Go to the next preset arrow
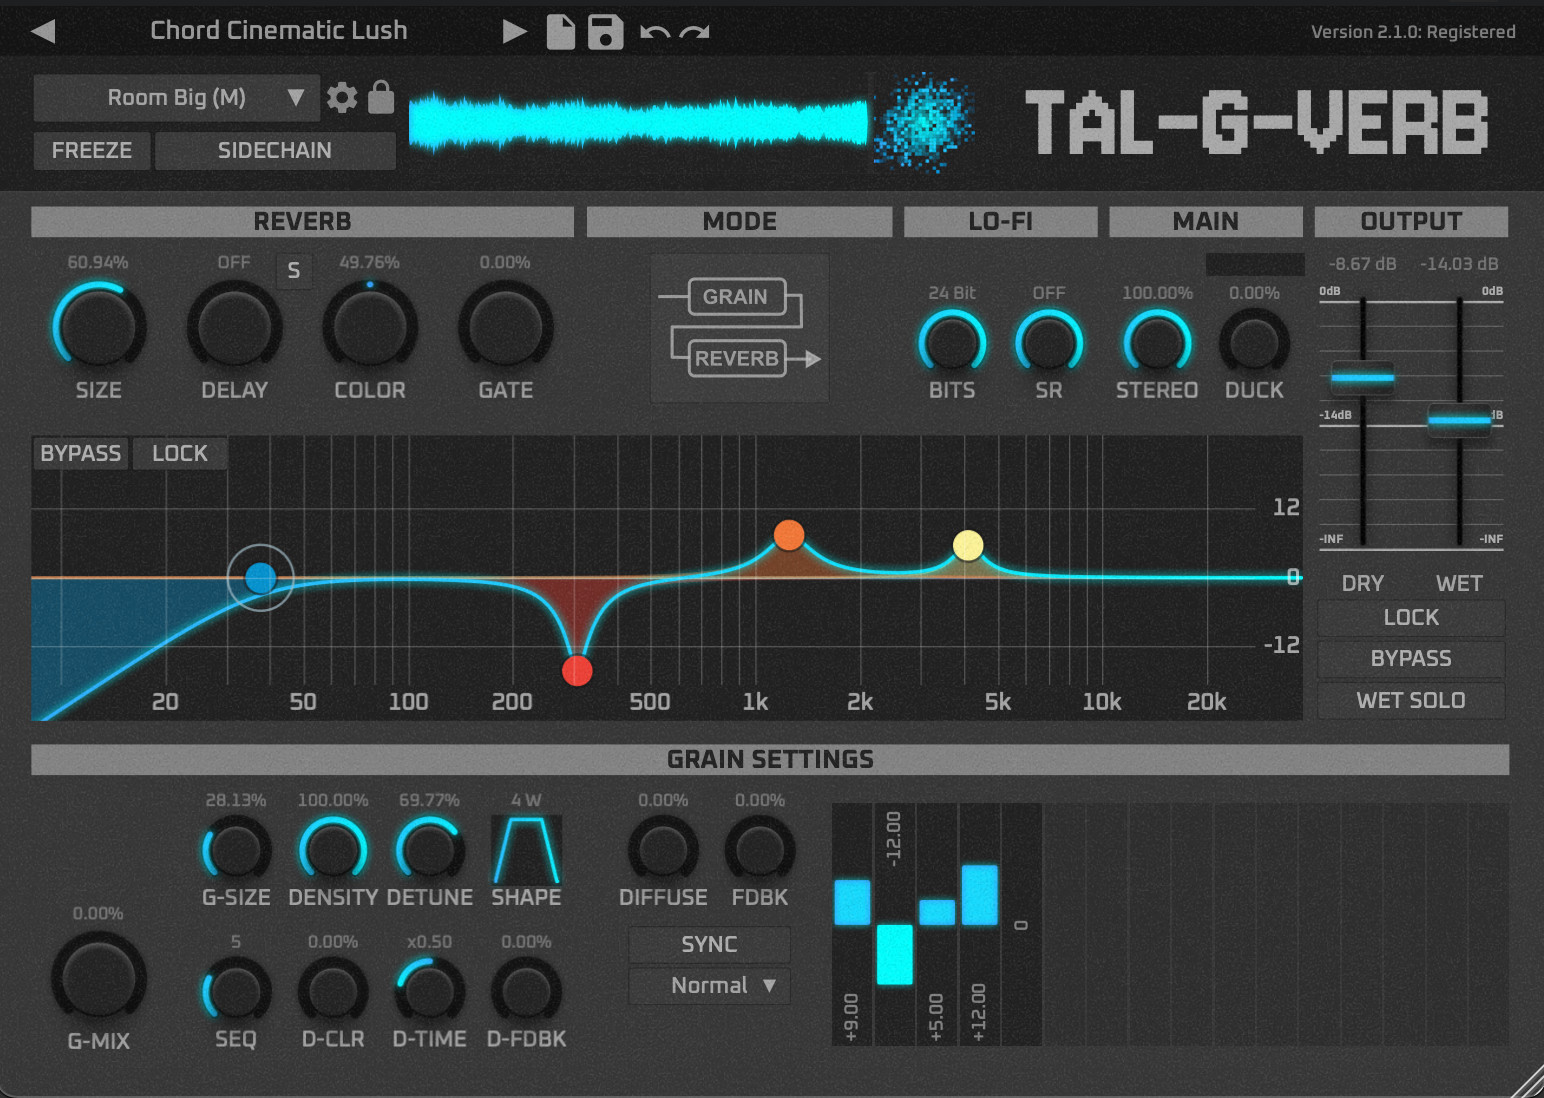This screenshot has height=1098, width=1544. pos(514,31)
